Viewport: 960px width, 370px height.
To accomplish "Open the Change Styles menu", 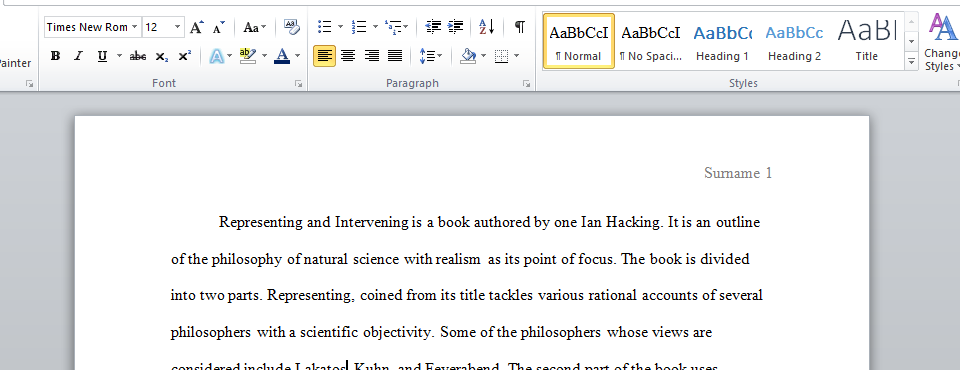I will tap(942, 41).
